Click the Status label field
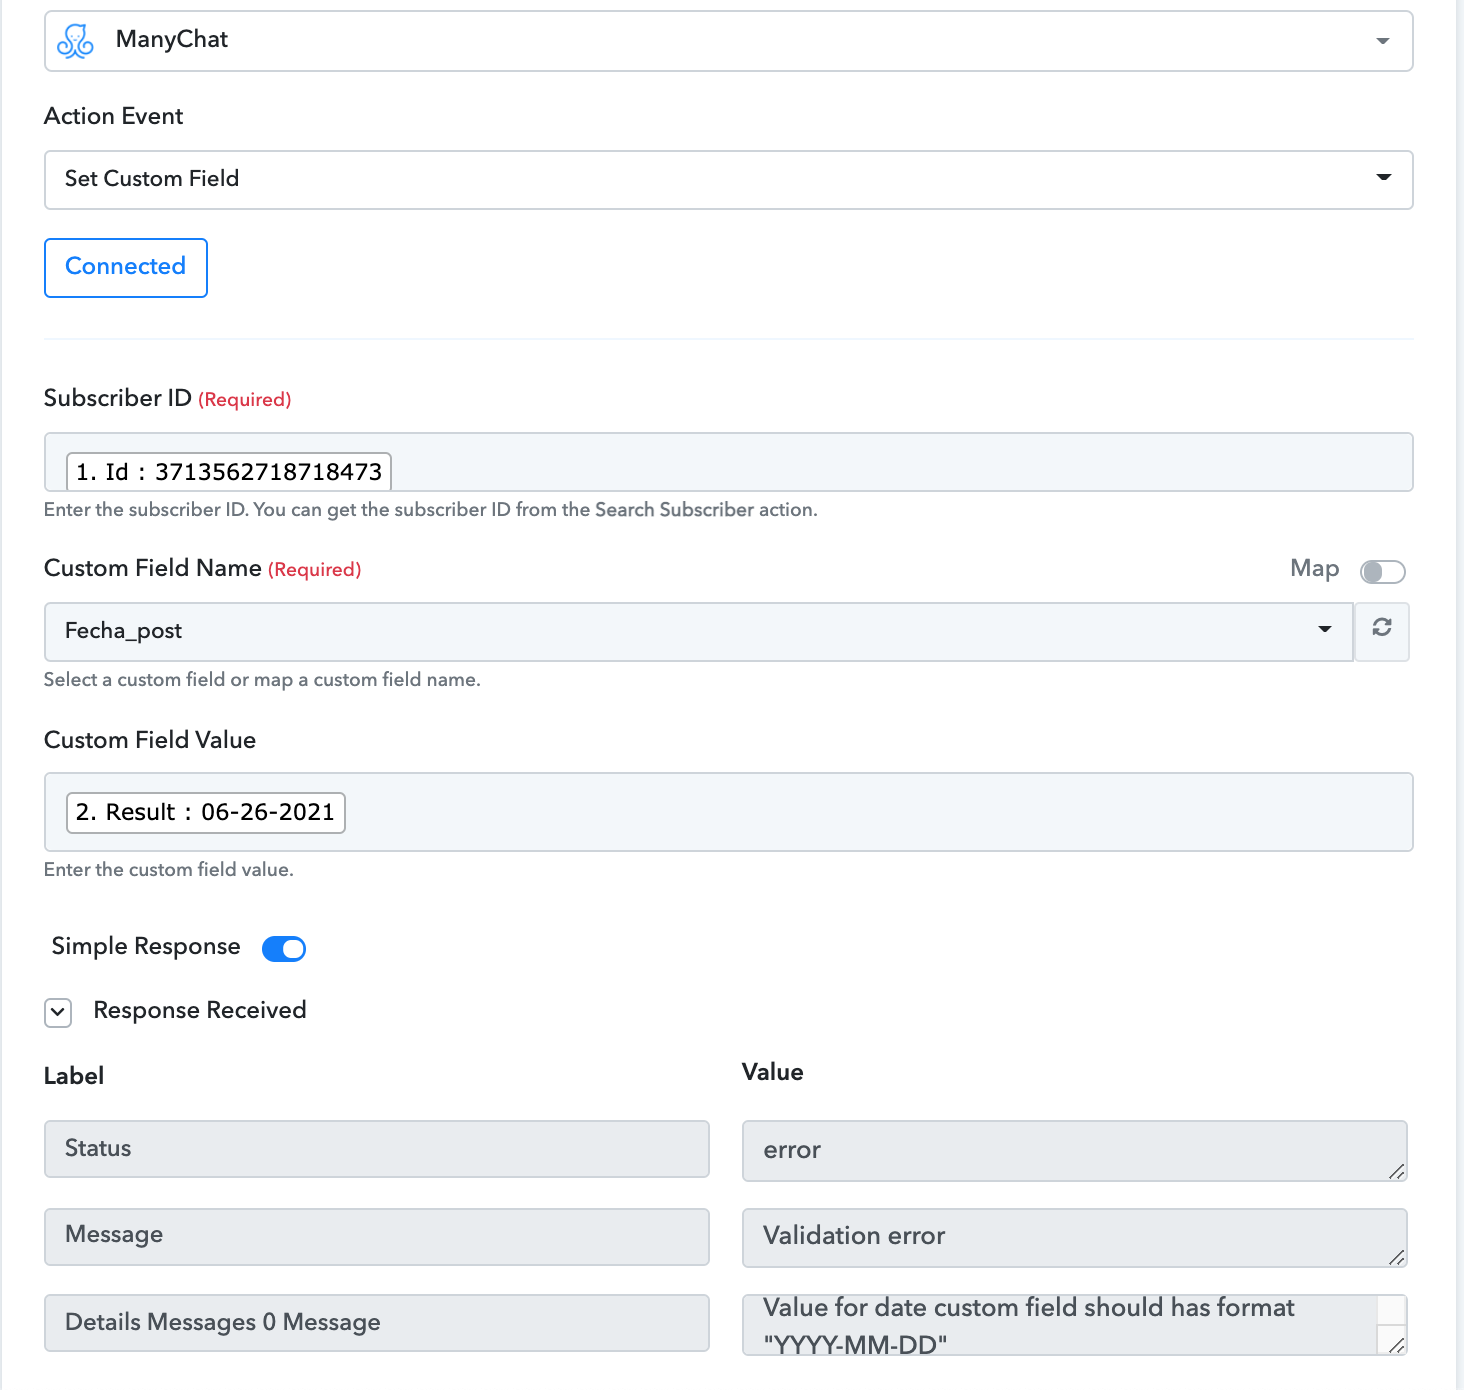1464x1390 pixels. click(377, 1149)
